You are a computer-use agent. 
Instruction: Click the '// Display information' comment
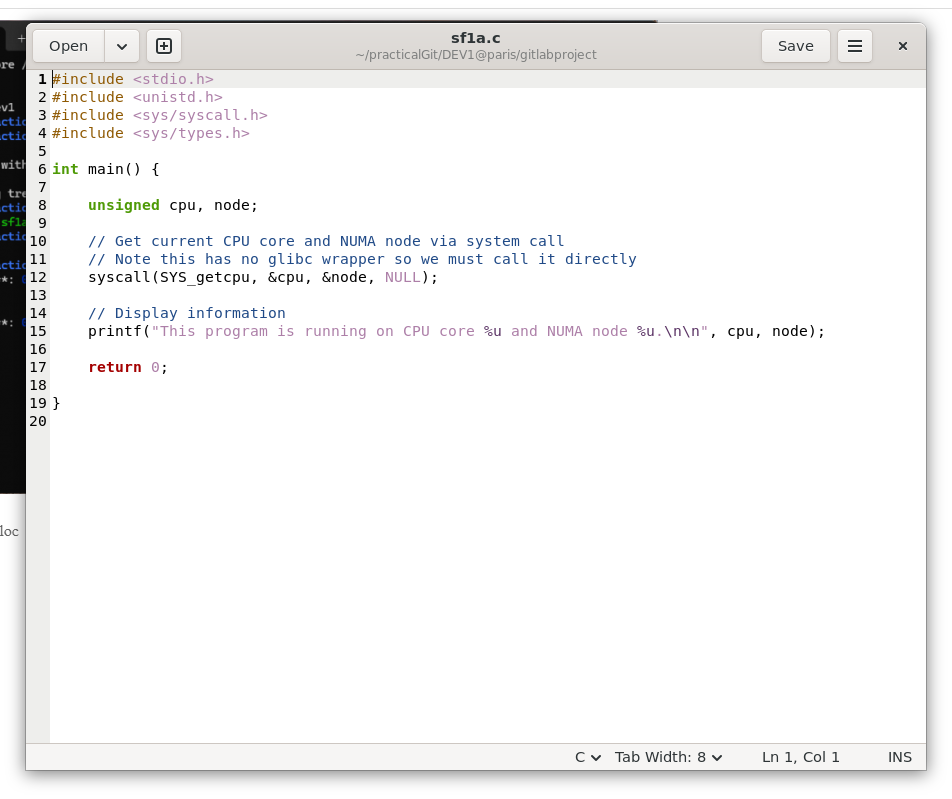(187, 313)
